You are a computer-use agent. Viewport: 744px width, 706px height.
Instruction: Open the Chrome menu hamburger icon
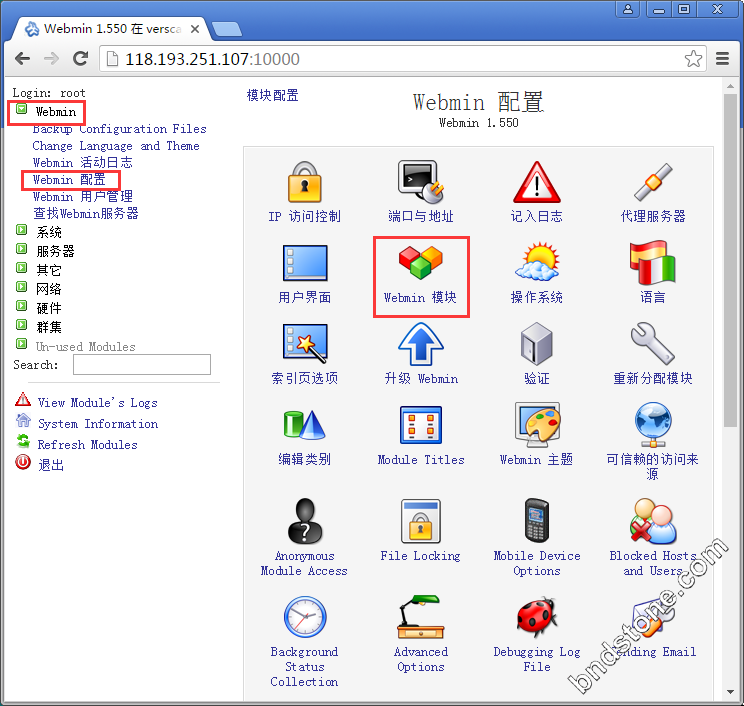[x=722, y=59]
